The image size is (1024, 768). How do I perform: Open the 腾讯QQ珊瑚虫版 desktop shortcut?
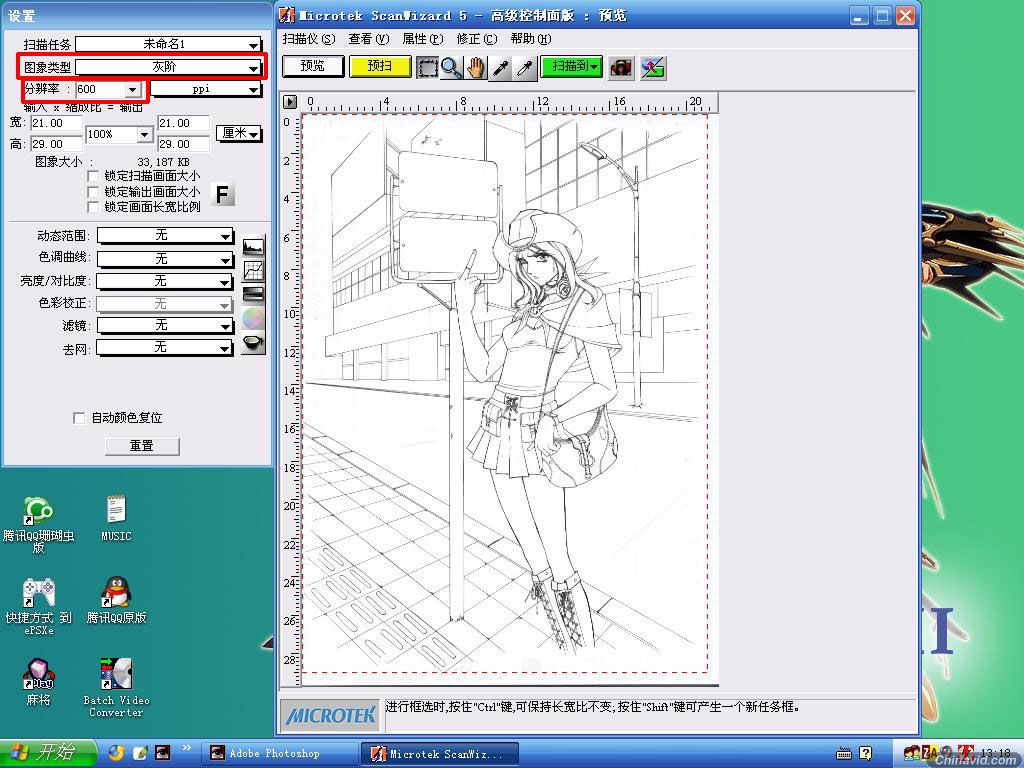(38, 525)
